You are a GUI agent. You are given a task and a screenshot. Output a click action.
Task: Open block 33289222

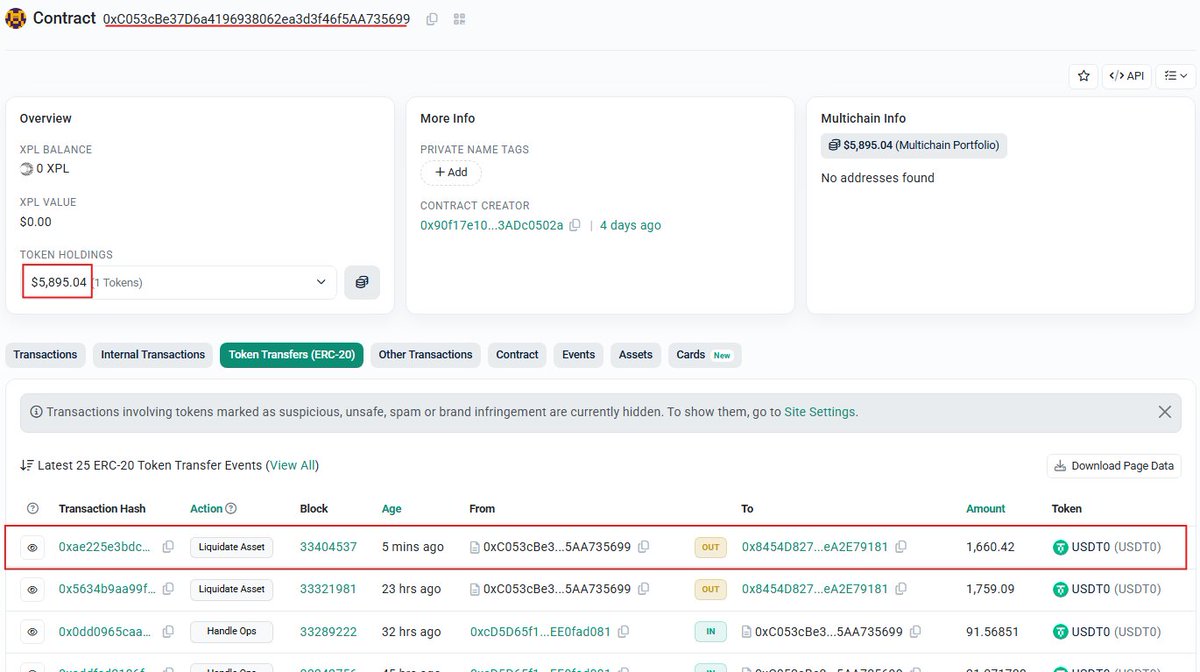(328, 632)
